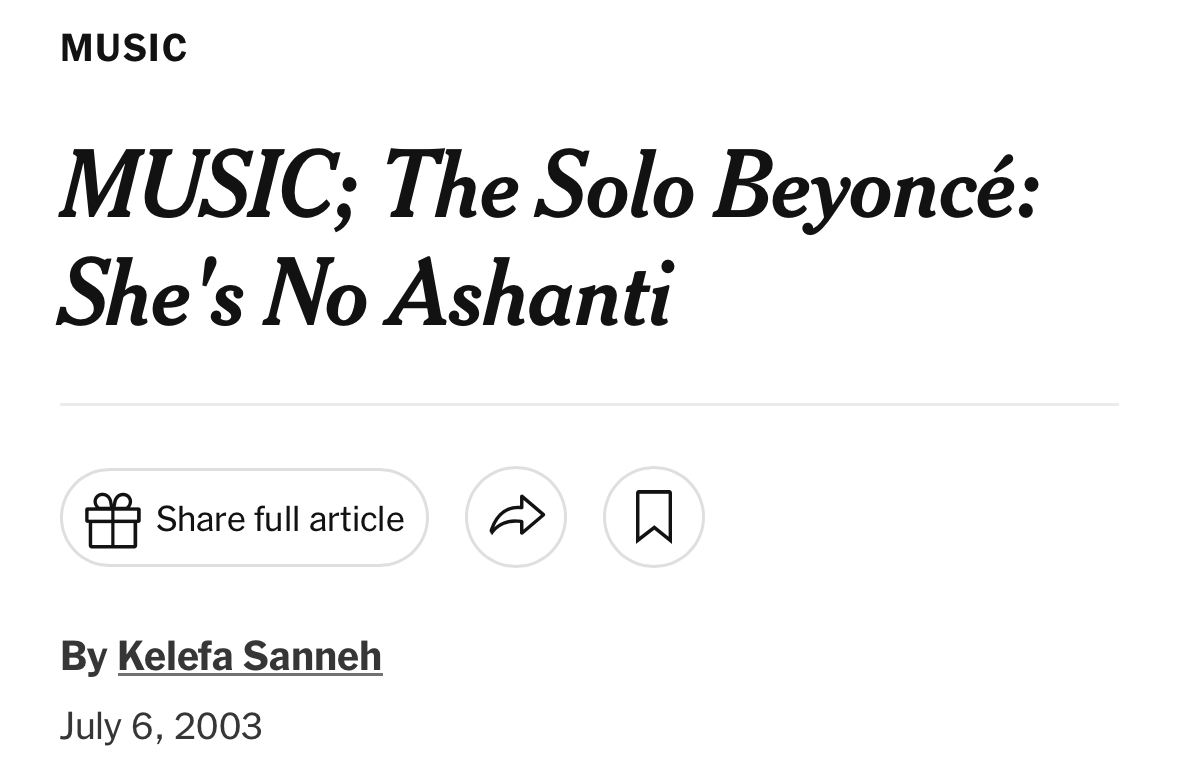Click the divider line under headline
This screenshot has height=783, width=1179.
coord(589,404)
